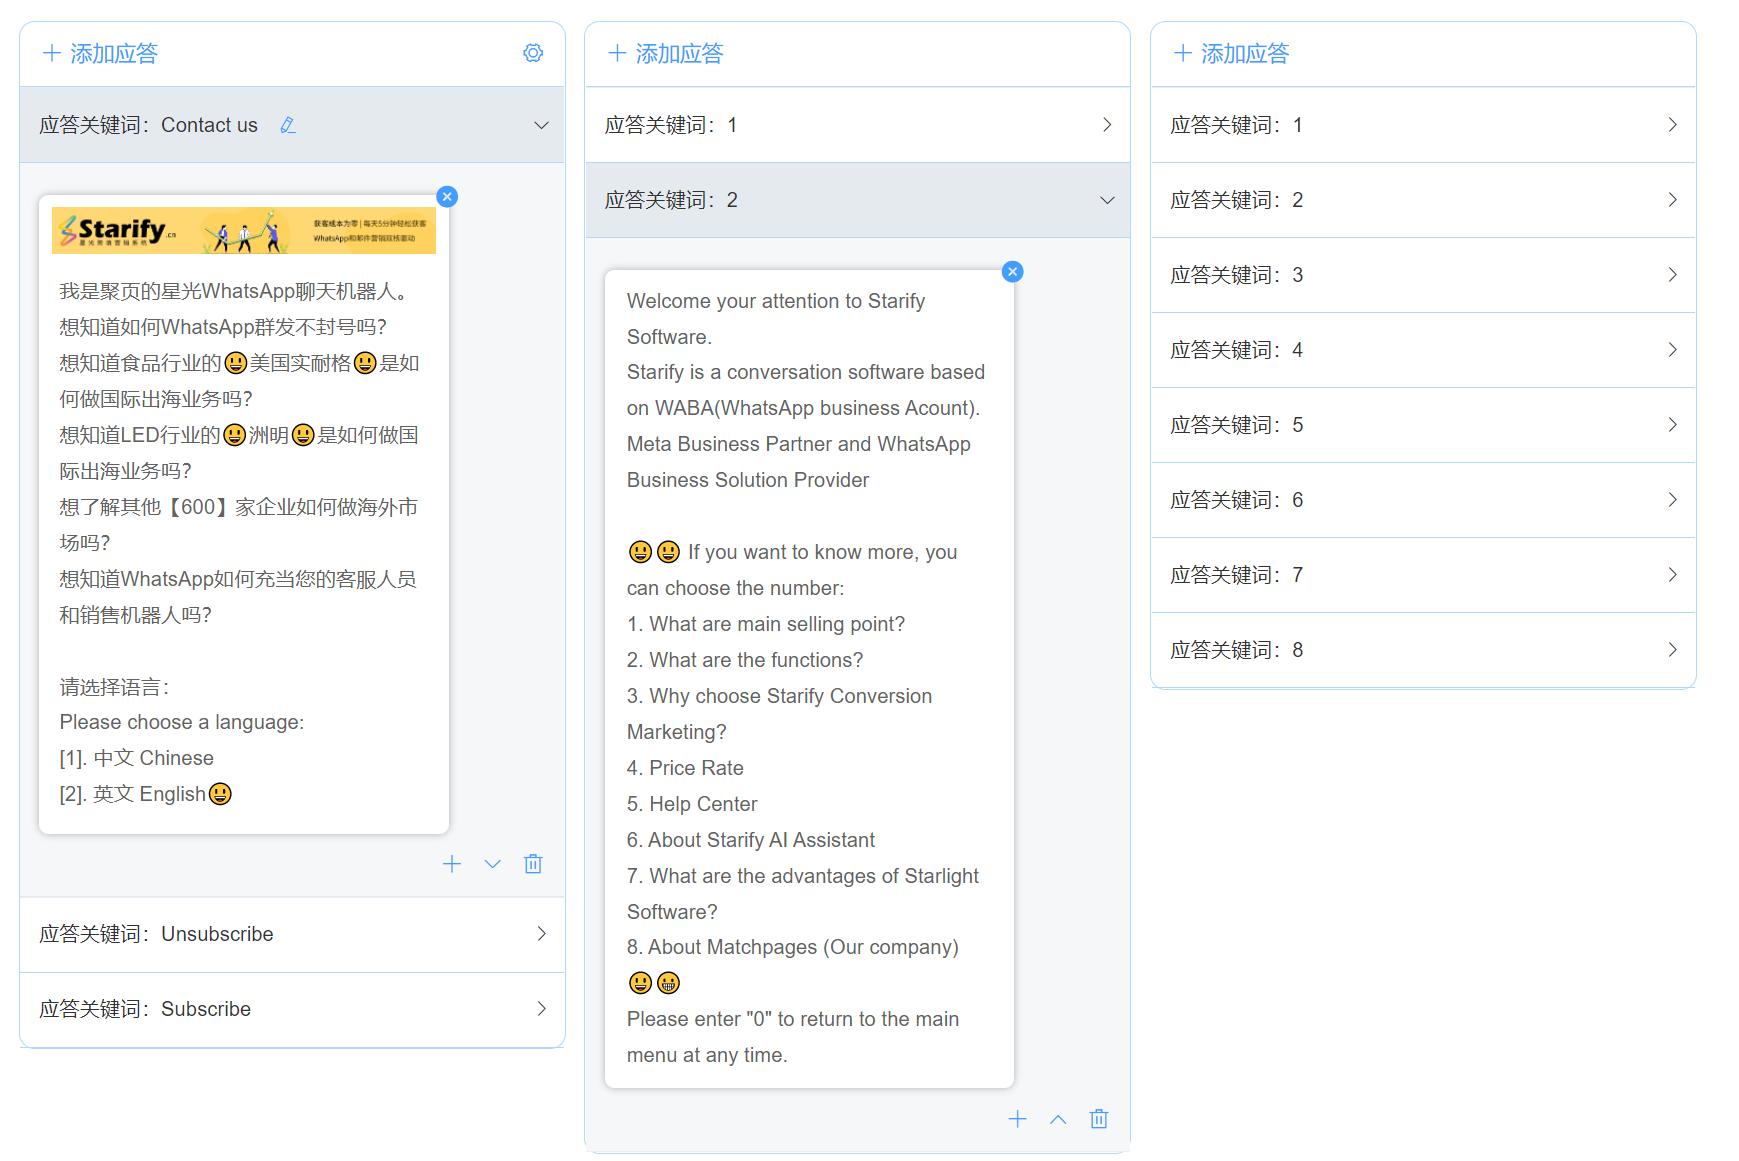Click the '[1]. 中文 Chinese' text line
Image resolution: width=1739 pixels, height=1161 pixels.
pyautogui.click(x=137, y=758)
